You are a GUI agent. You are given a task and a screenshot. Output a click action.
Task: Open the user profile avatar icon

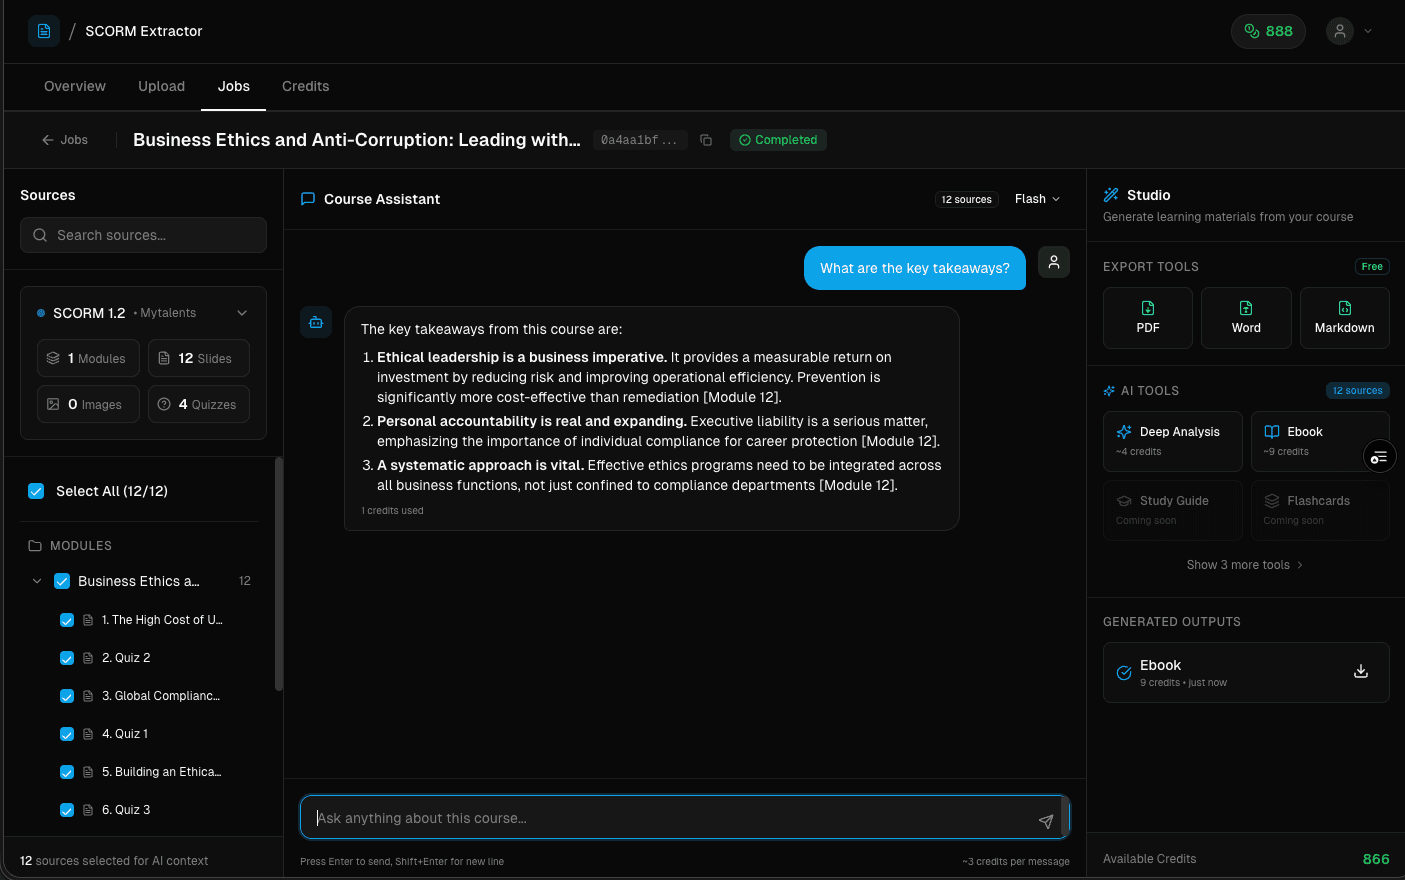tap(1340, 31)
